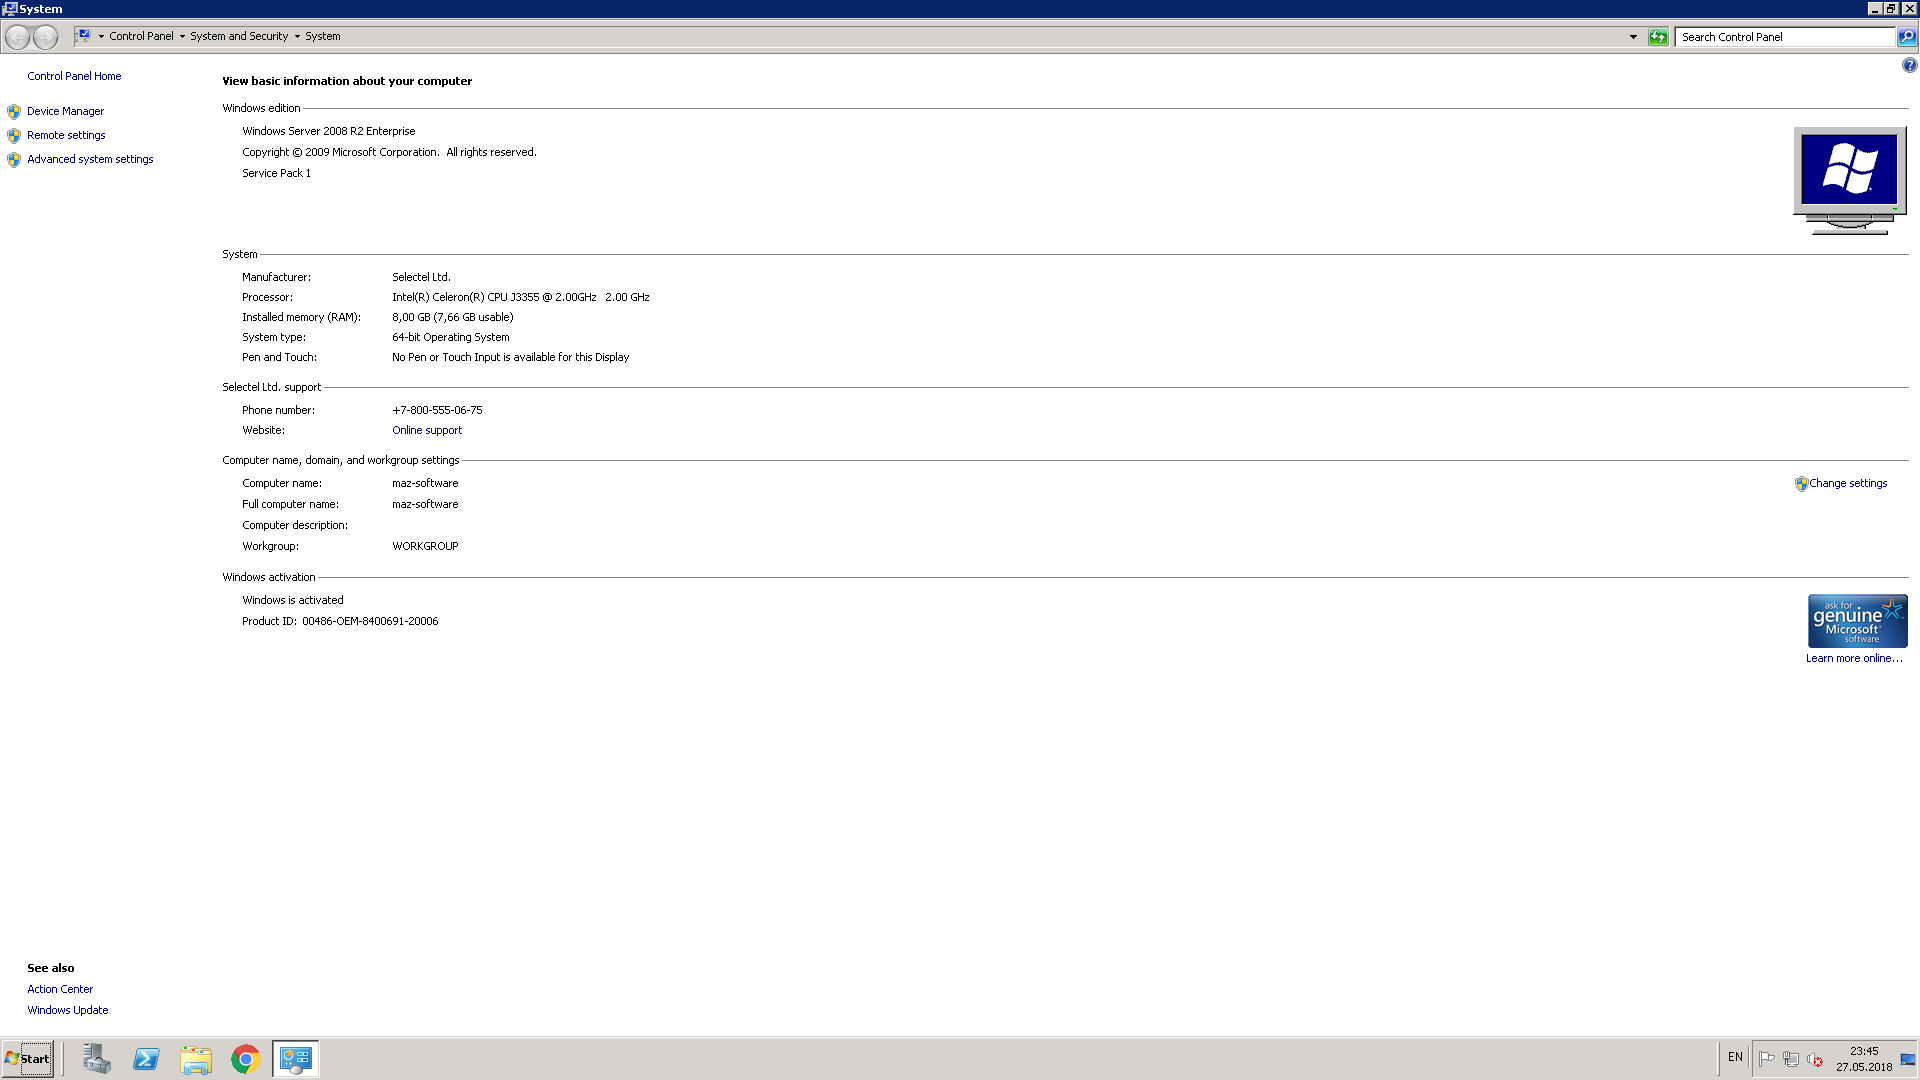Viewport: 1920px width, 1080px height.
Task: Launch Google Chrome from the taskbar
Action: coord(245,1058)
